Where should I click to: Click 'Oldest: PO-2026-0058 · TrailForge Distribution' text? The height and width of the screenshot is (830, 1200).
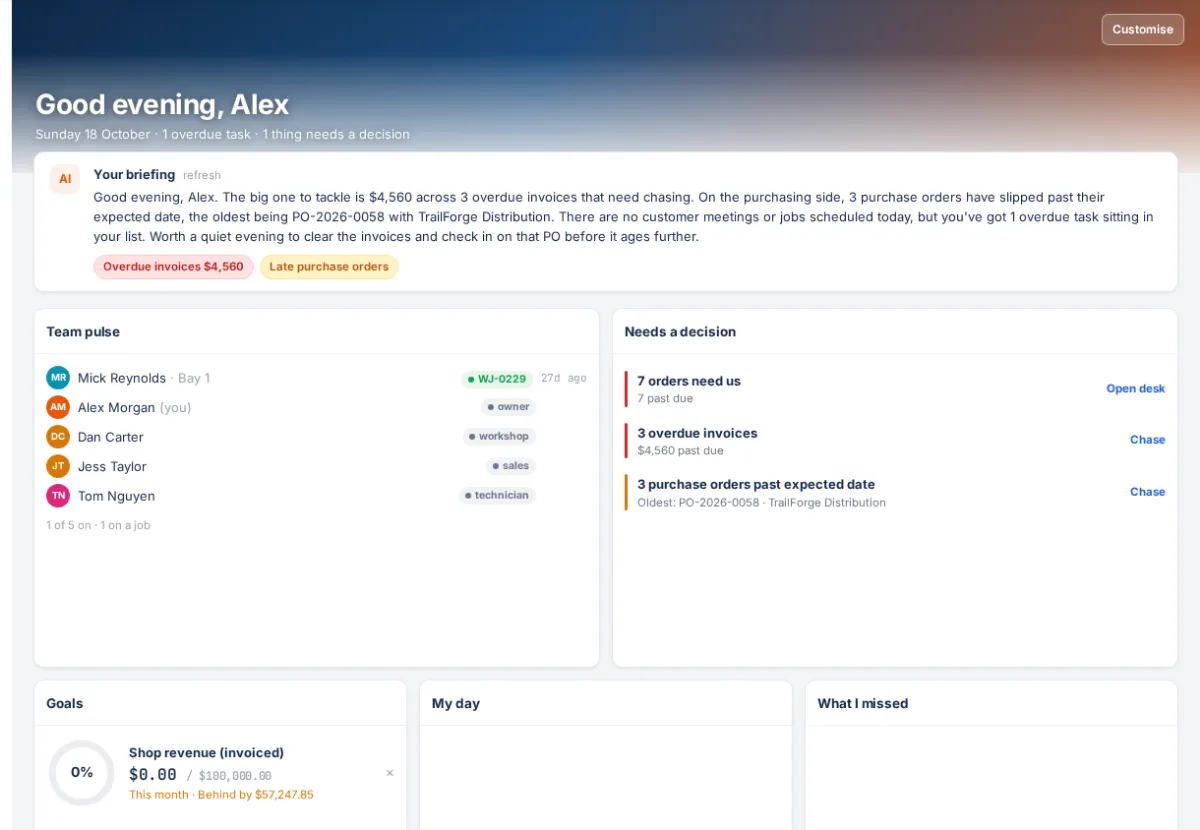pos(761,503)
